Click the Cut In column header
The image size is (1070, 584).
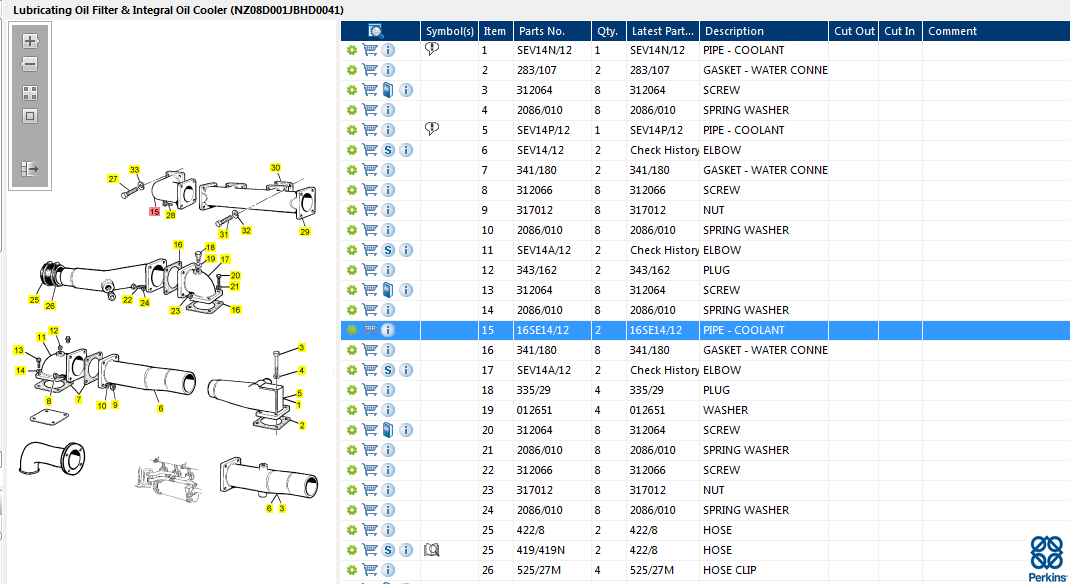tap(900, 31)
